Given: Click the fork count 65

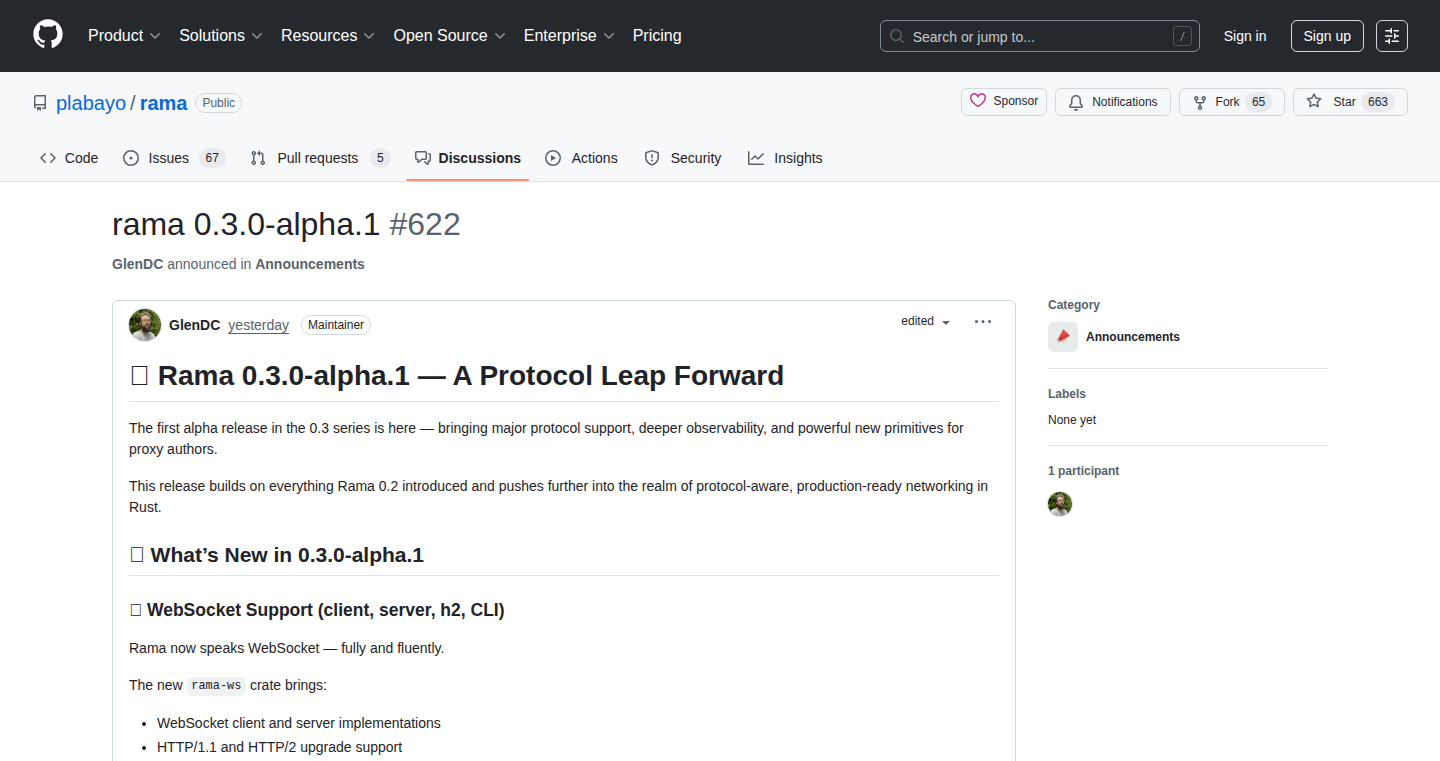Looking at the screenshot, I should [1259, 102].
